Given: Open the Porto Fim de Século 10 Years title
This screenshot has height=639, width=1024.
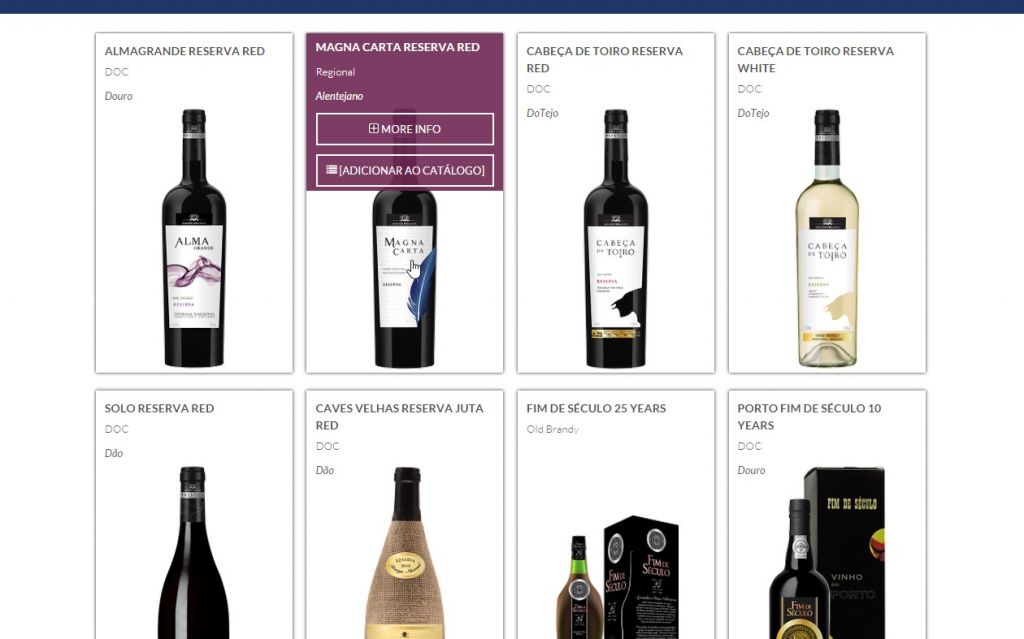Looking at the screenshot, I should tap(809, 417).
